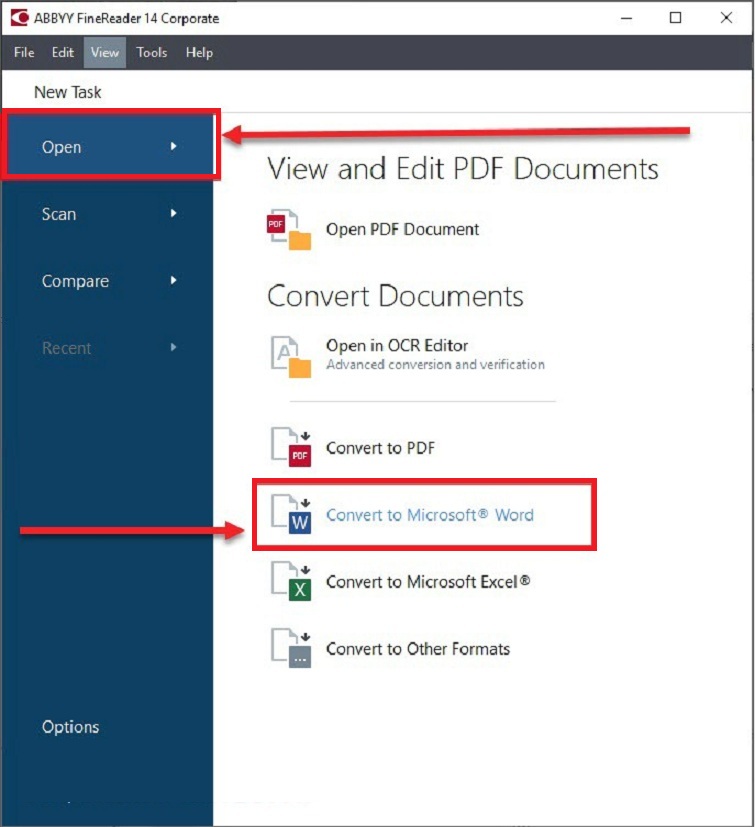Select the Compare tab in sidebar
755x827 pixels.
point(75,281)
